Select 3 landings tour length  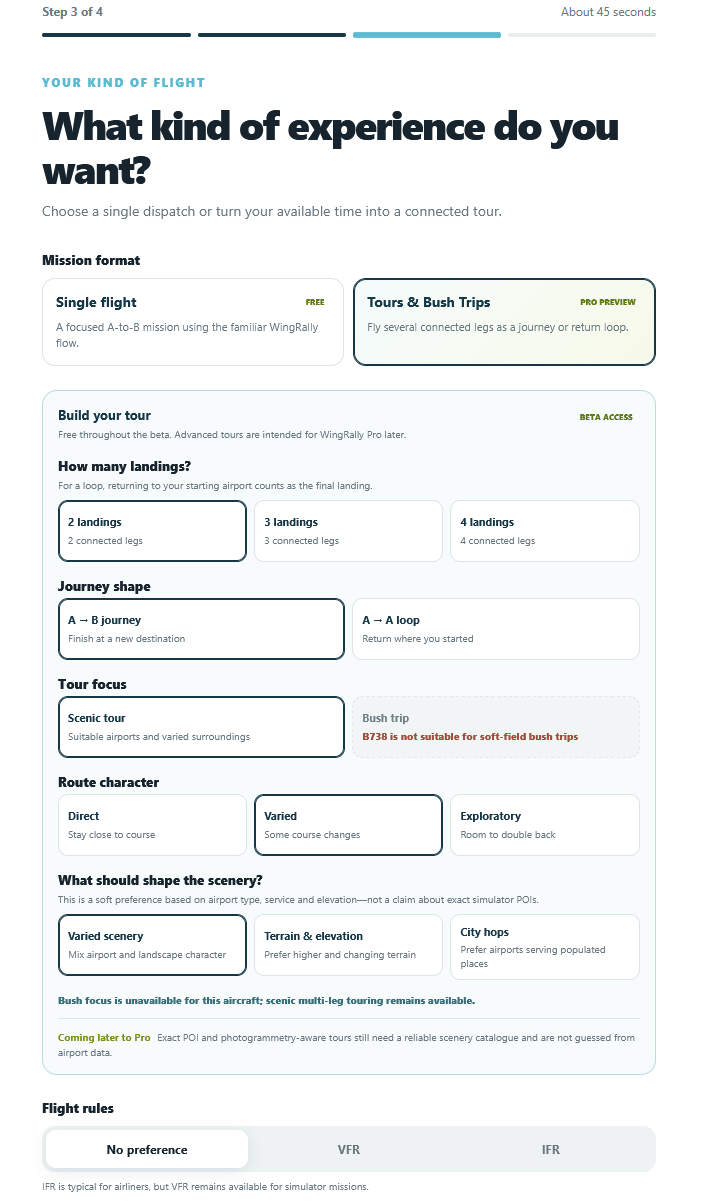coord(348,531)
